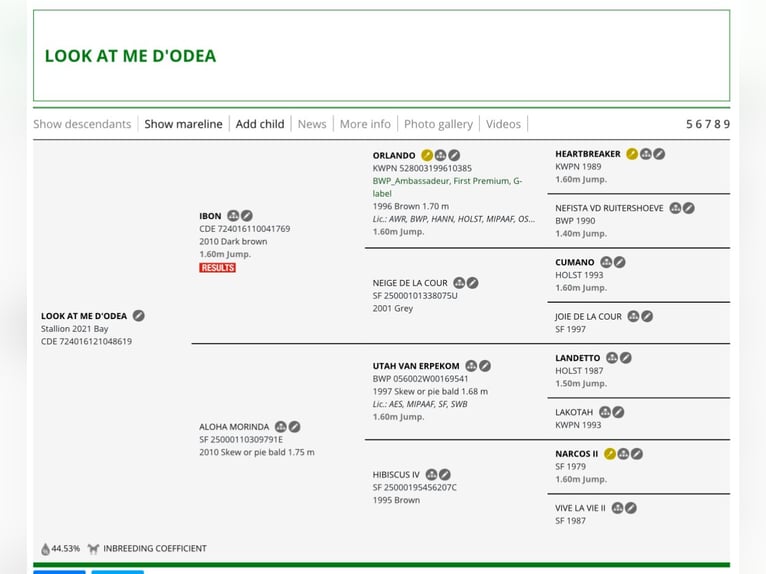Open progeny icon next to IBON
This screenshot has width=766, height=574.
pos(233,215)
